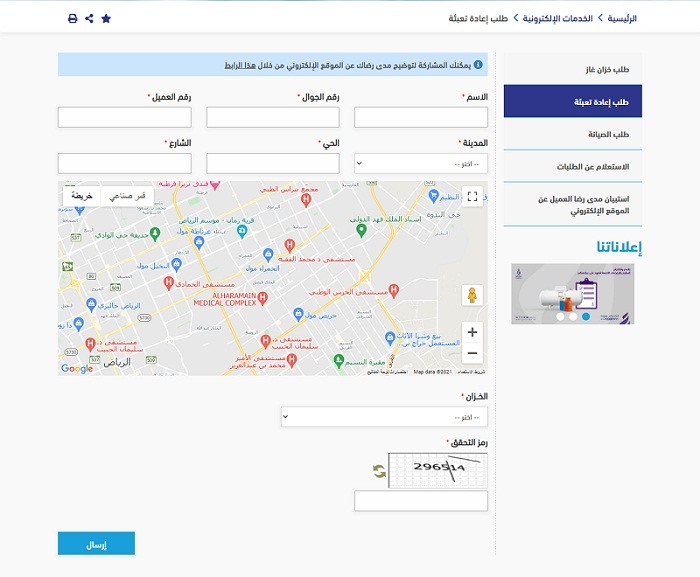Click the Al Hammadi hospital marker
Viewport: 700px width, 577px height.
[168, 283]
